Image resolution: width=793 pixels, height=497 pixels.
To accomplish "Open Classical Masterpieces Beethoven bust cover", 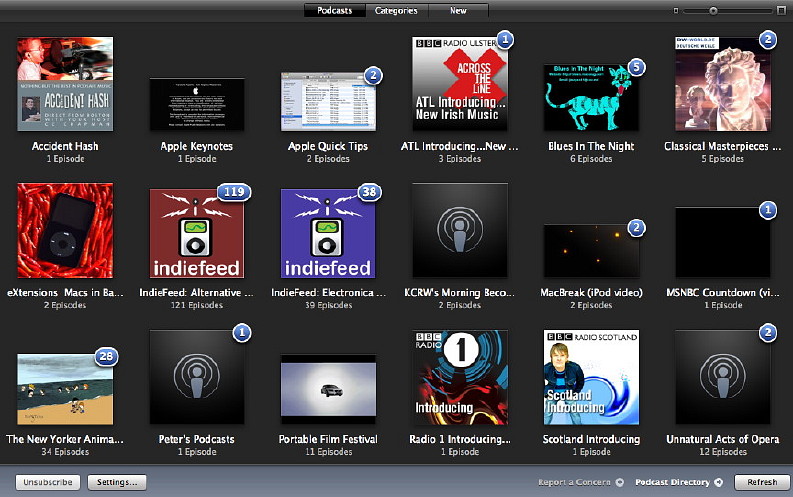I will (723, 84).
